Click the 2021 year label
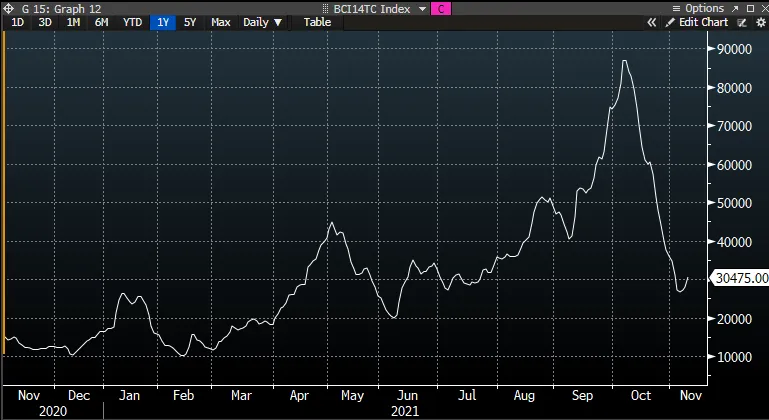 [x=405, y=411]
